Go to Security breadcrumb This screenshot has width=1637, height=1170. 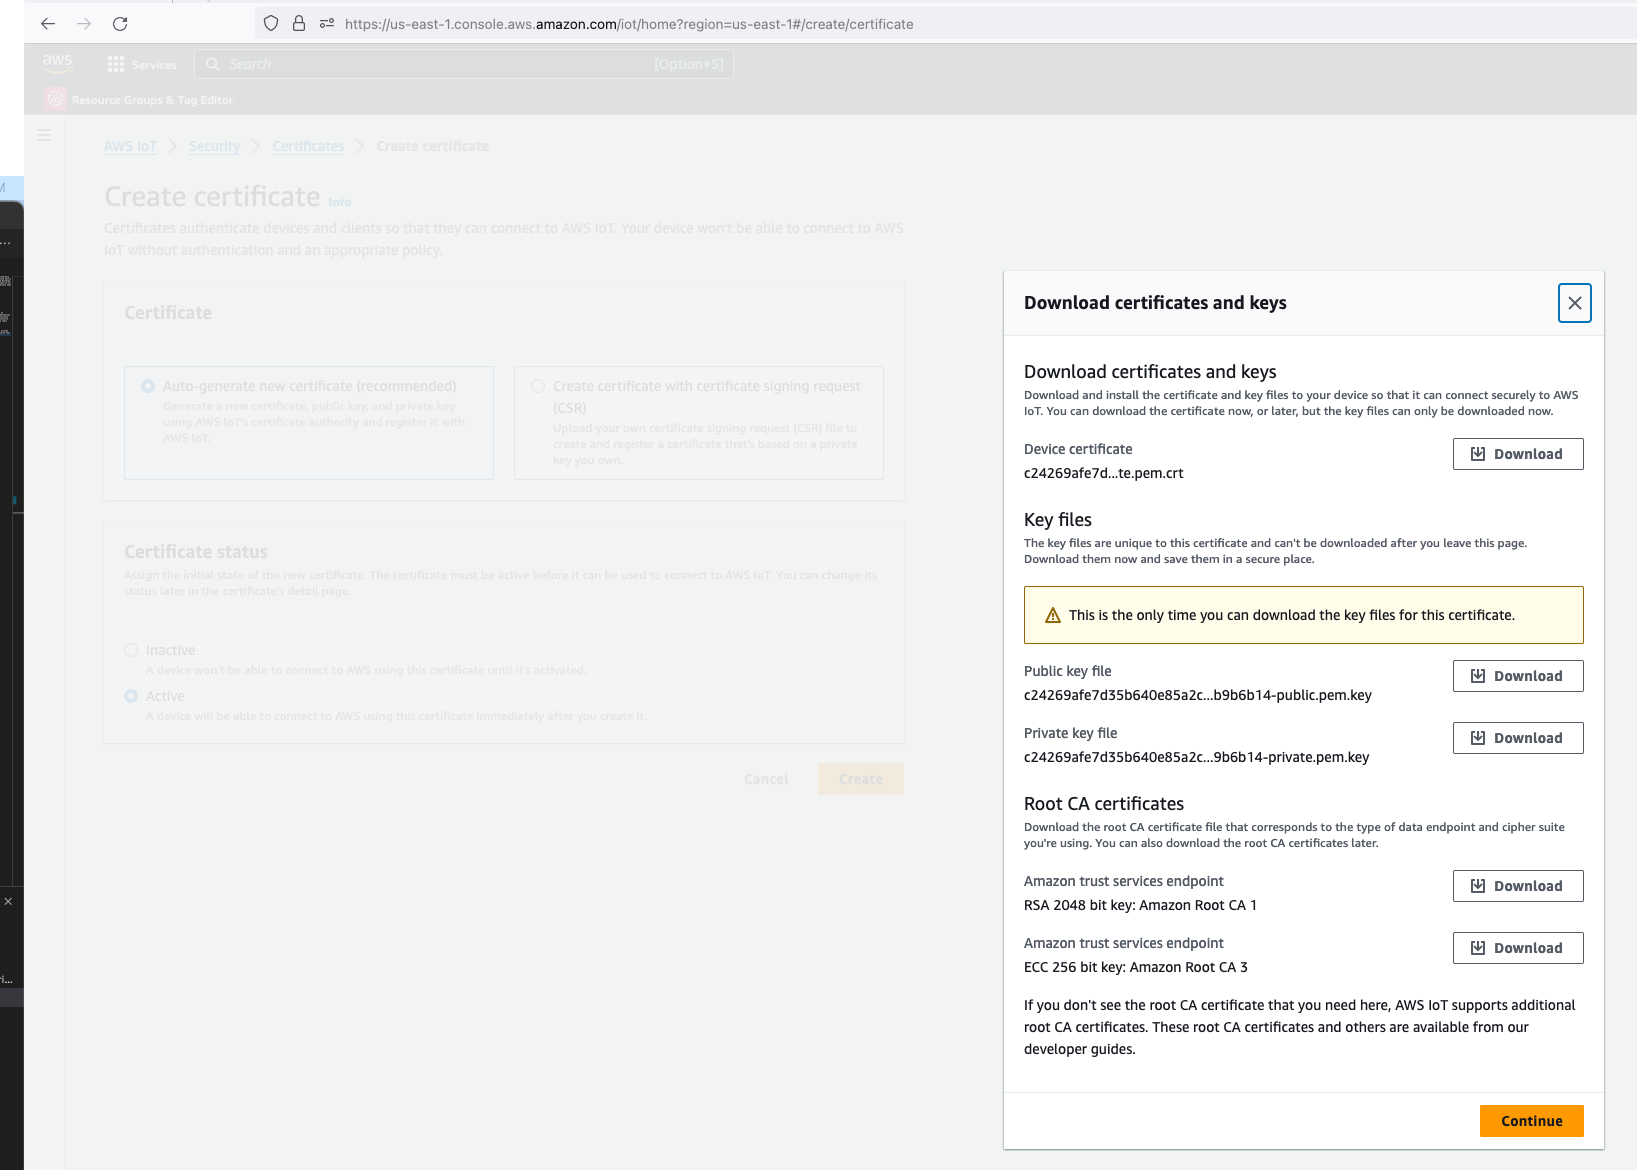tap(214, 146)
